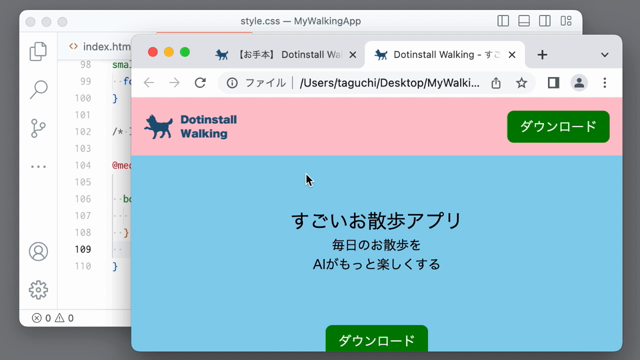Show additional views via activity bar ellipsis
Viewport: 640px width, 360px height.
(38, 167)
